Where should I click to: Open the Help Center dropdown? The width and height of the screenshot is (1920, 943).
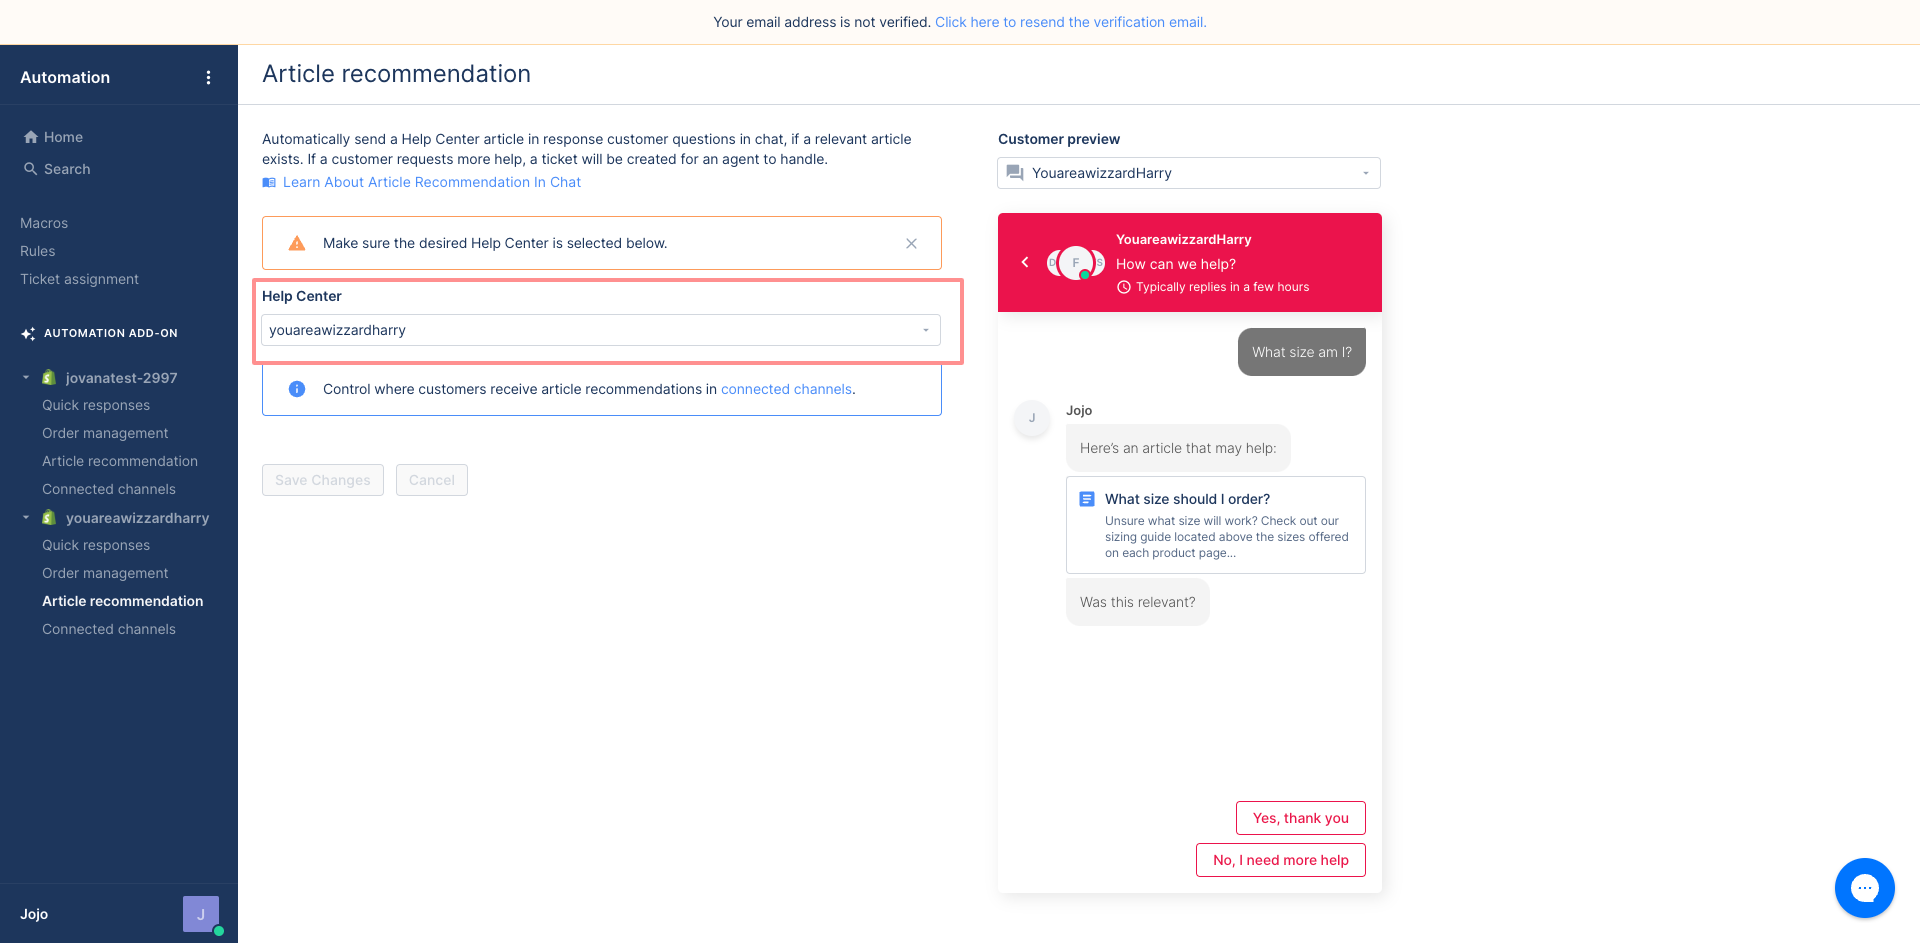pyautogui.click(x=601, y=330)
